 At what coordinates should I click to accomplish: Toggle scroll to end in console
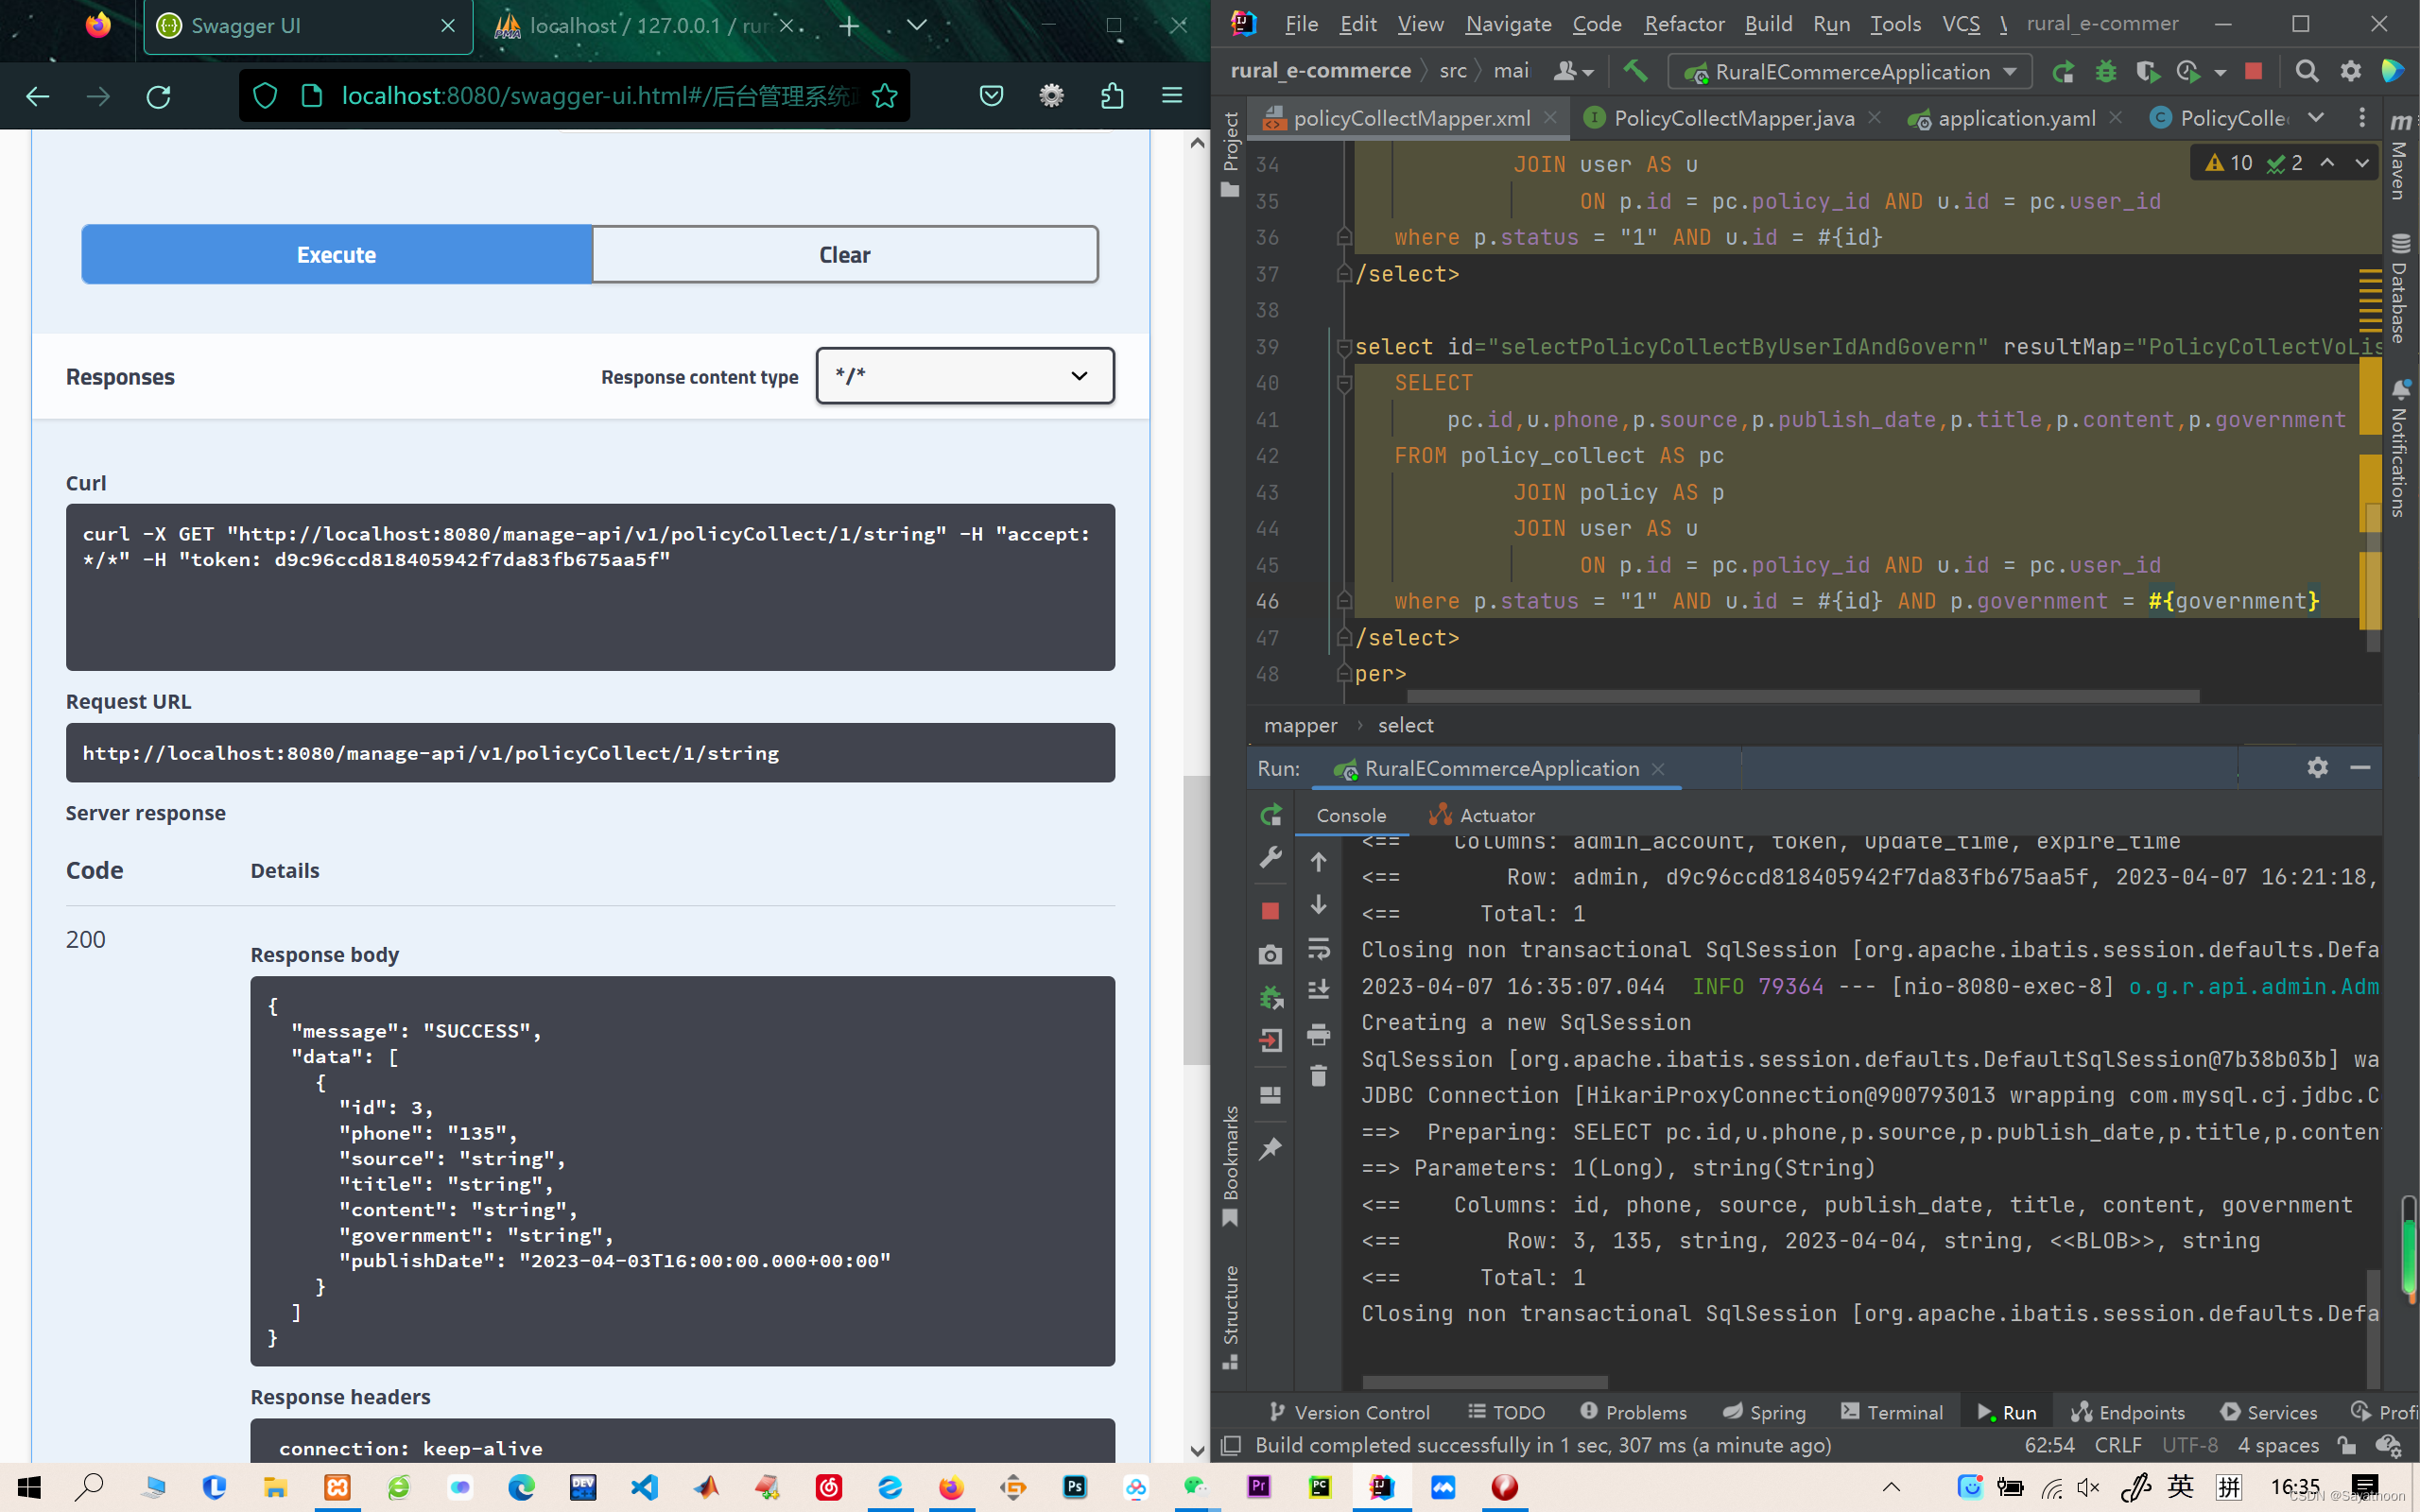click(1318, 990)
